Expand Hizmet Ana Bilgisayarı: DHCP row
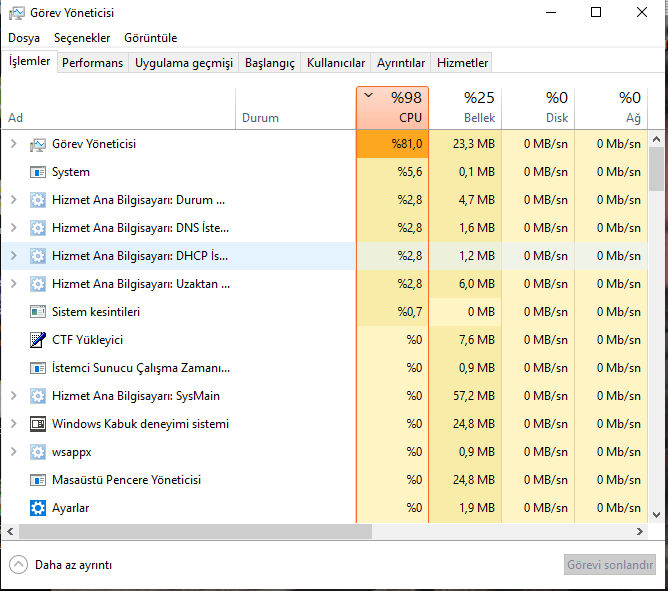Screen dimensions: 668x591 (13, 256)
